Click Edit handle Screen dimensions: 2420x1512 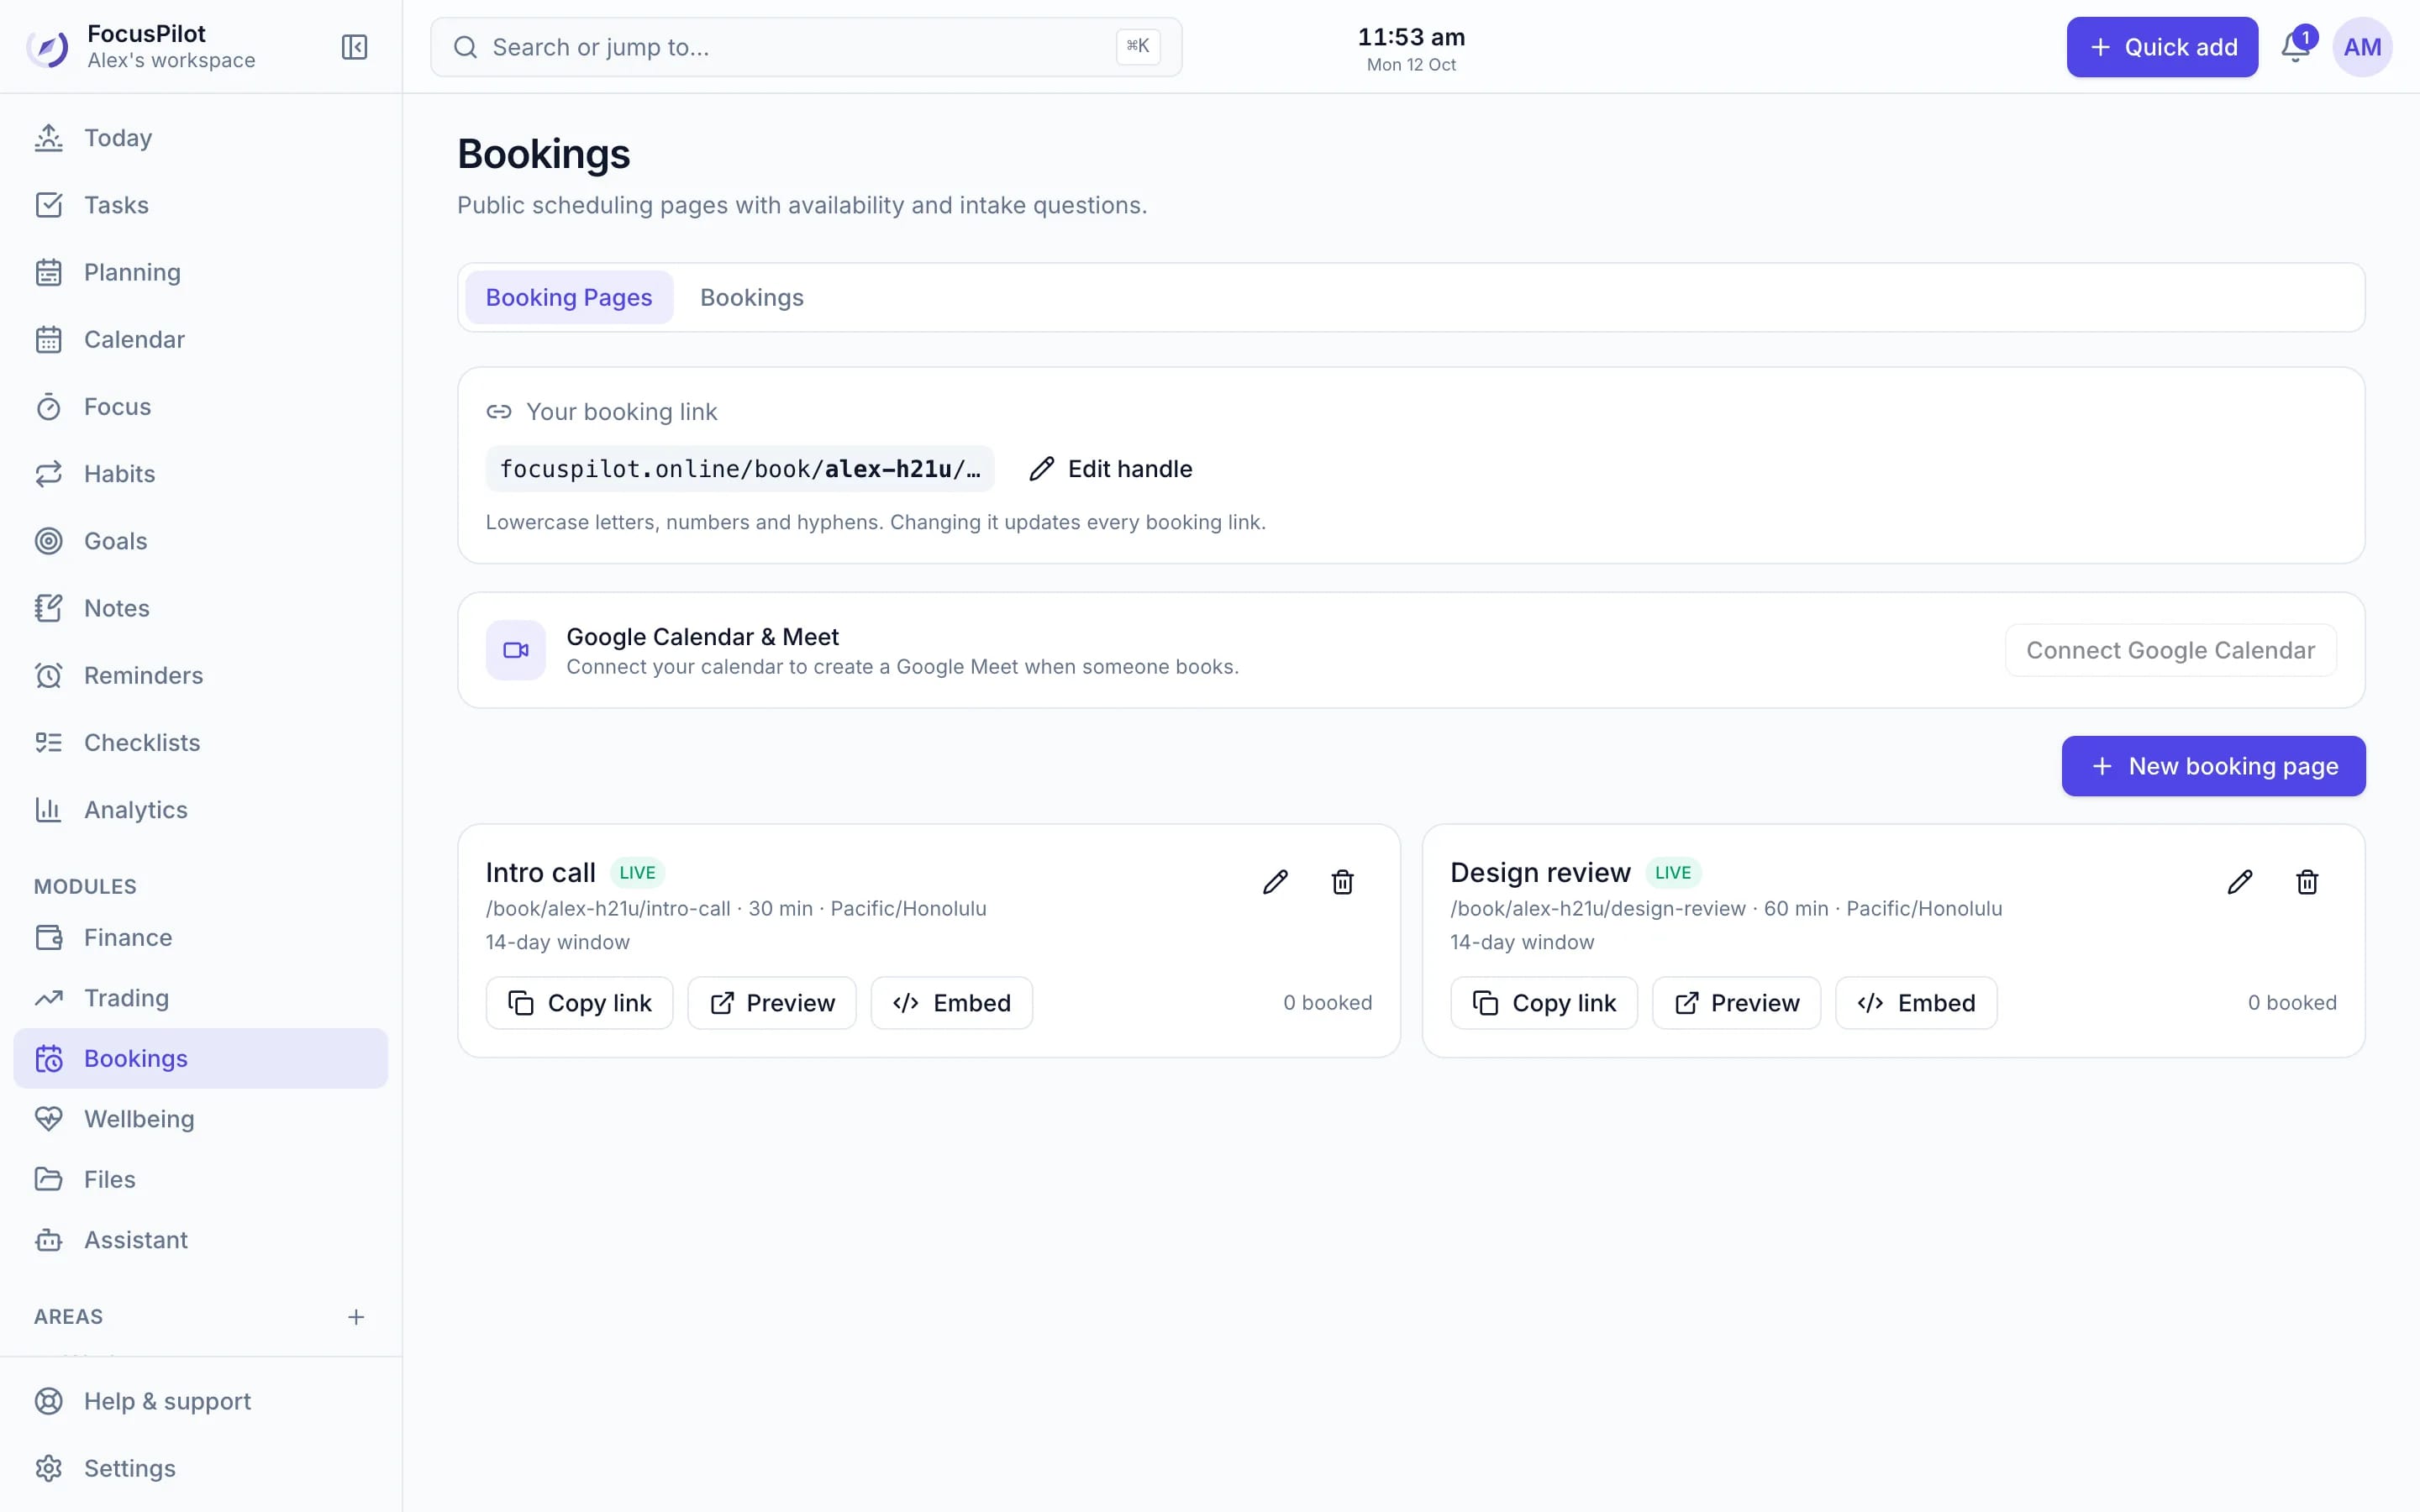coord(1111,469)
